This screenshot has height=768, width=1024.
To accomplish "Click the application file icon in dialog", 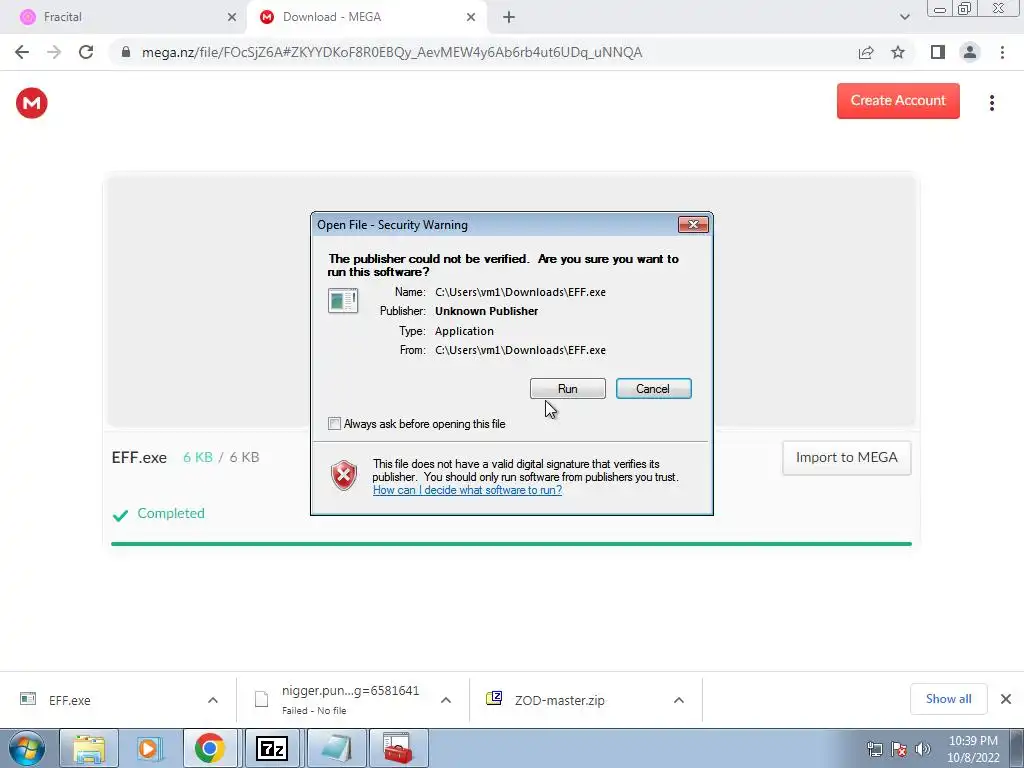I will (x=343, y=301).
